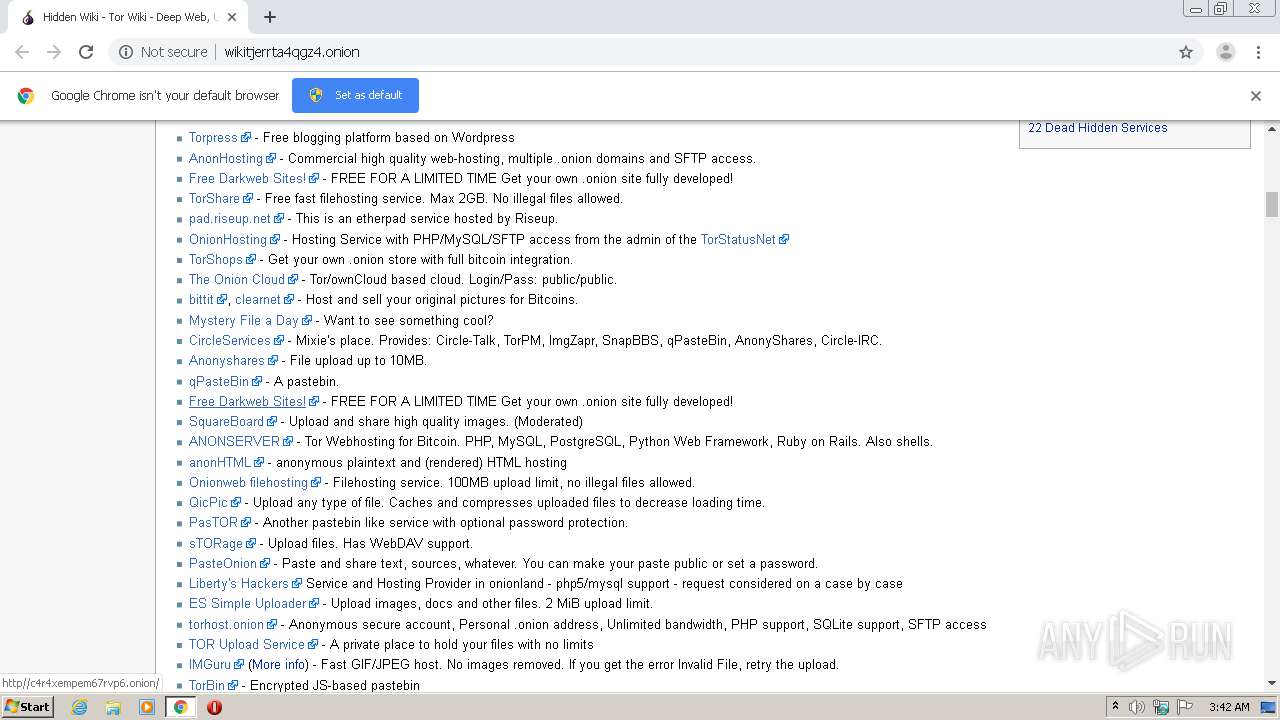Open the Anonyshares link
1280x720 pixels.
227,360
